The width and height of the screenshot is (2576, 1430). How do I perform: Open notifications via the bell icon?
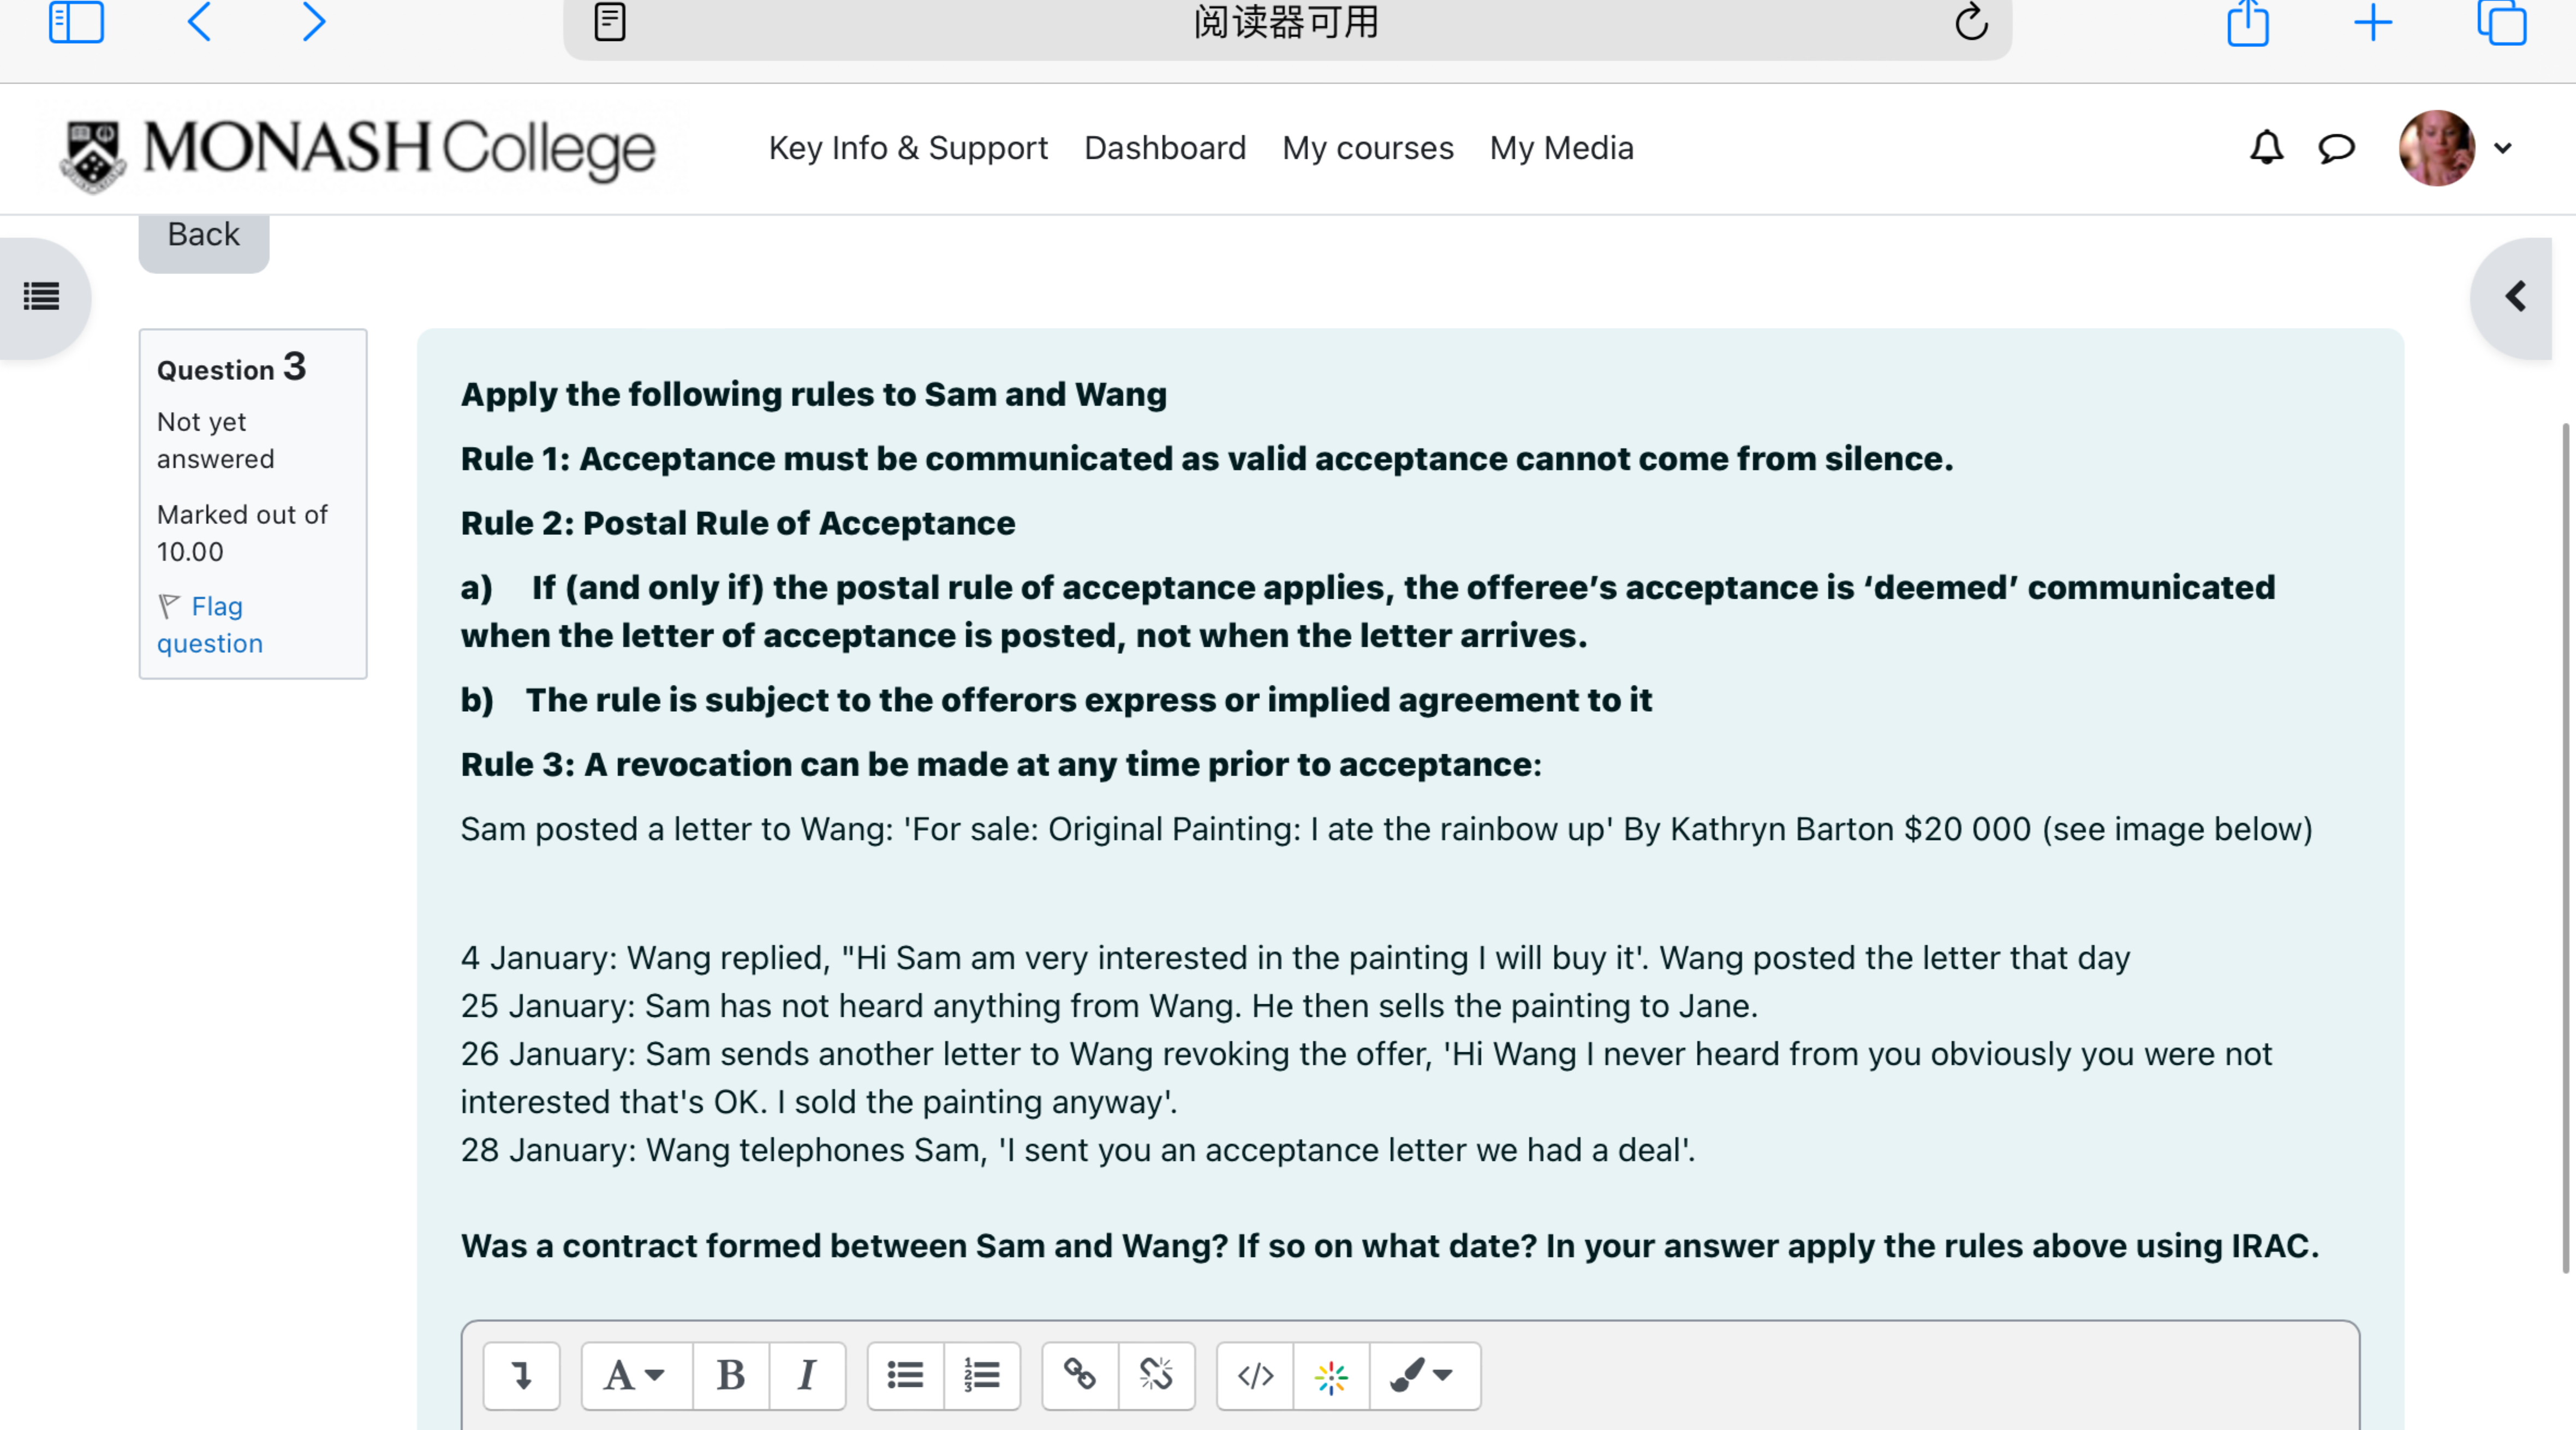click(2266, 148)
